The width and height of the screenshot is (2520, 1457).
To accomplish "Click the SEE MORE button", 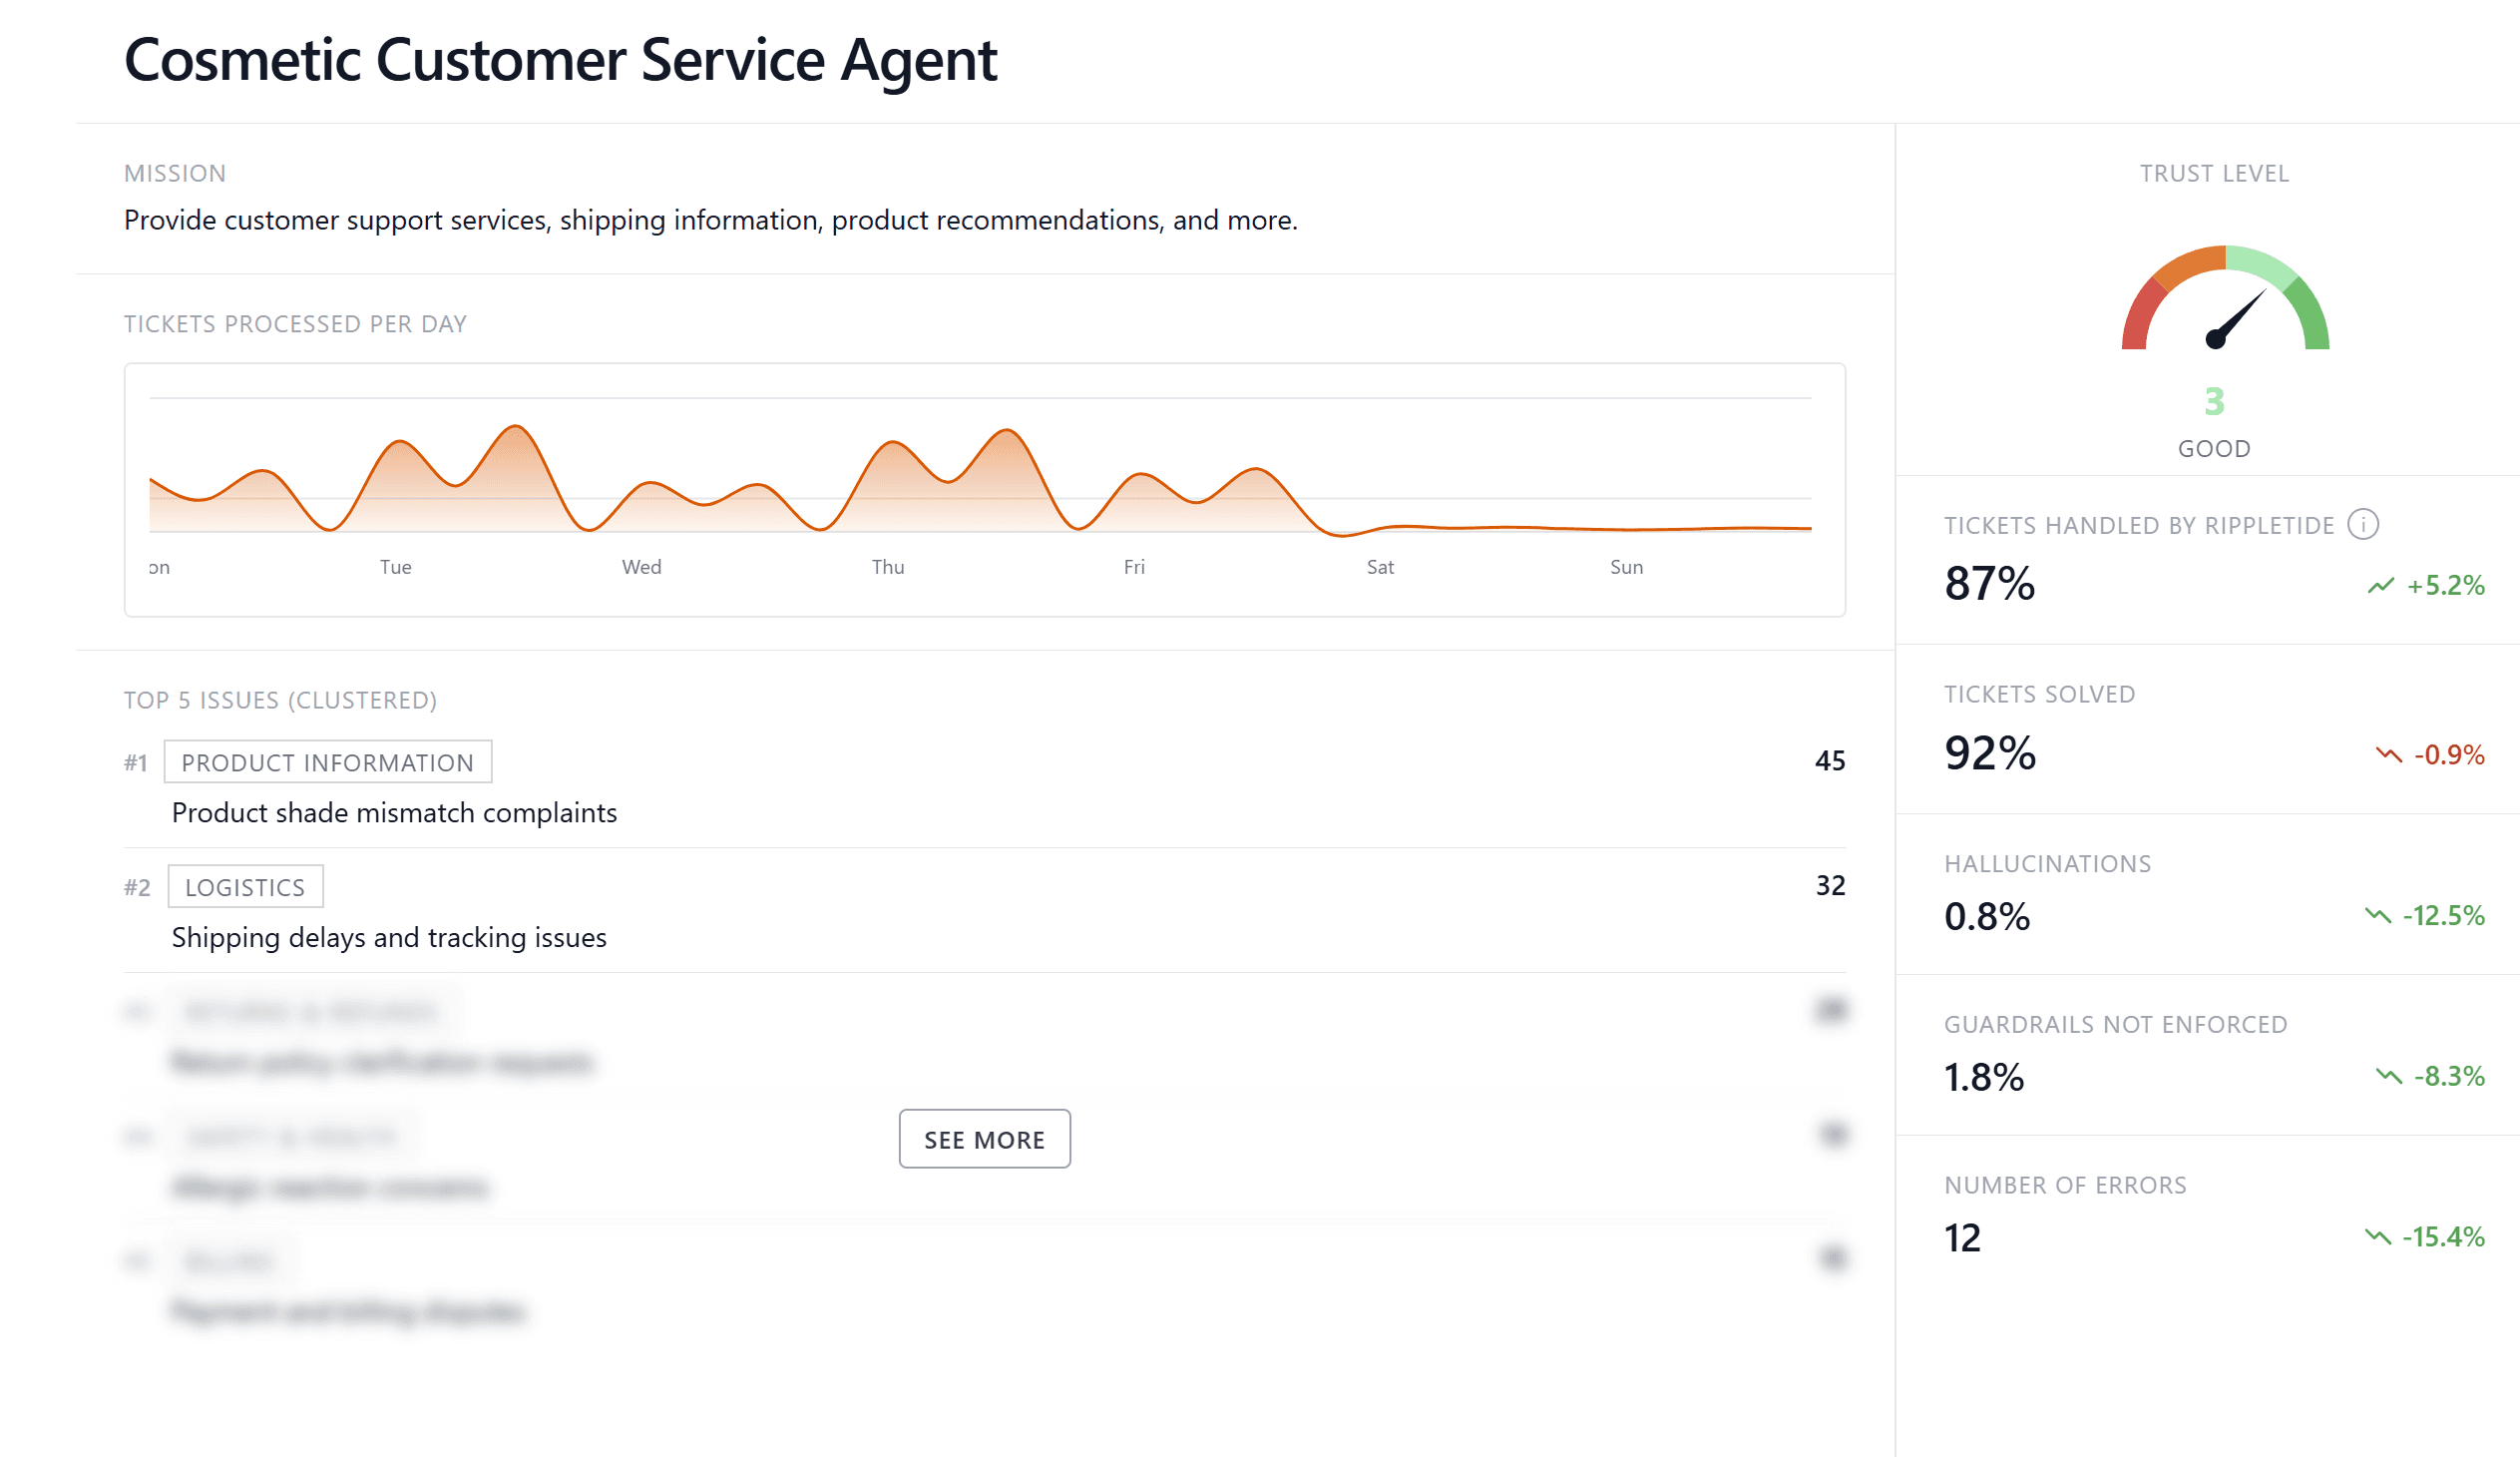I will (984, 1139).
